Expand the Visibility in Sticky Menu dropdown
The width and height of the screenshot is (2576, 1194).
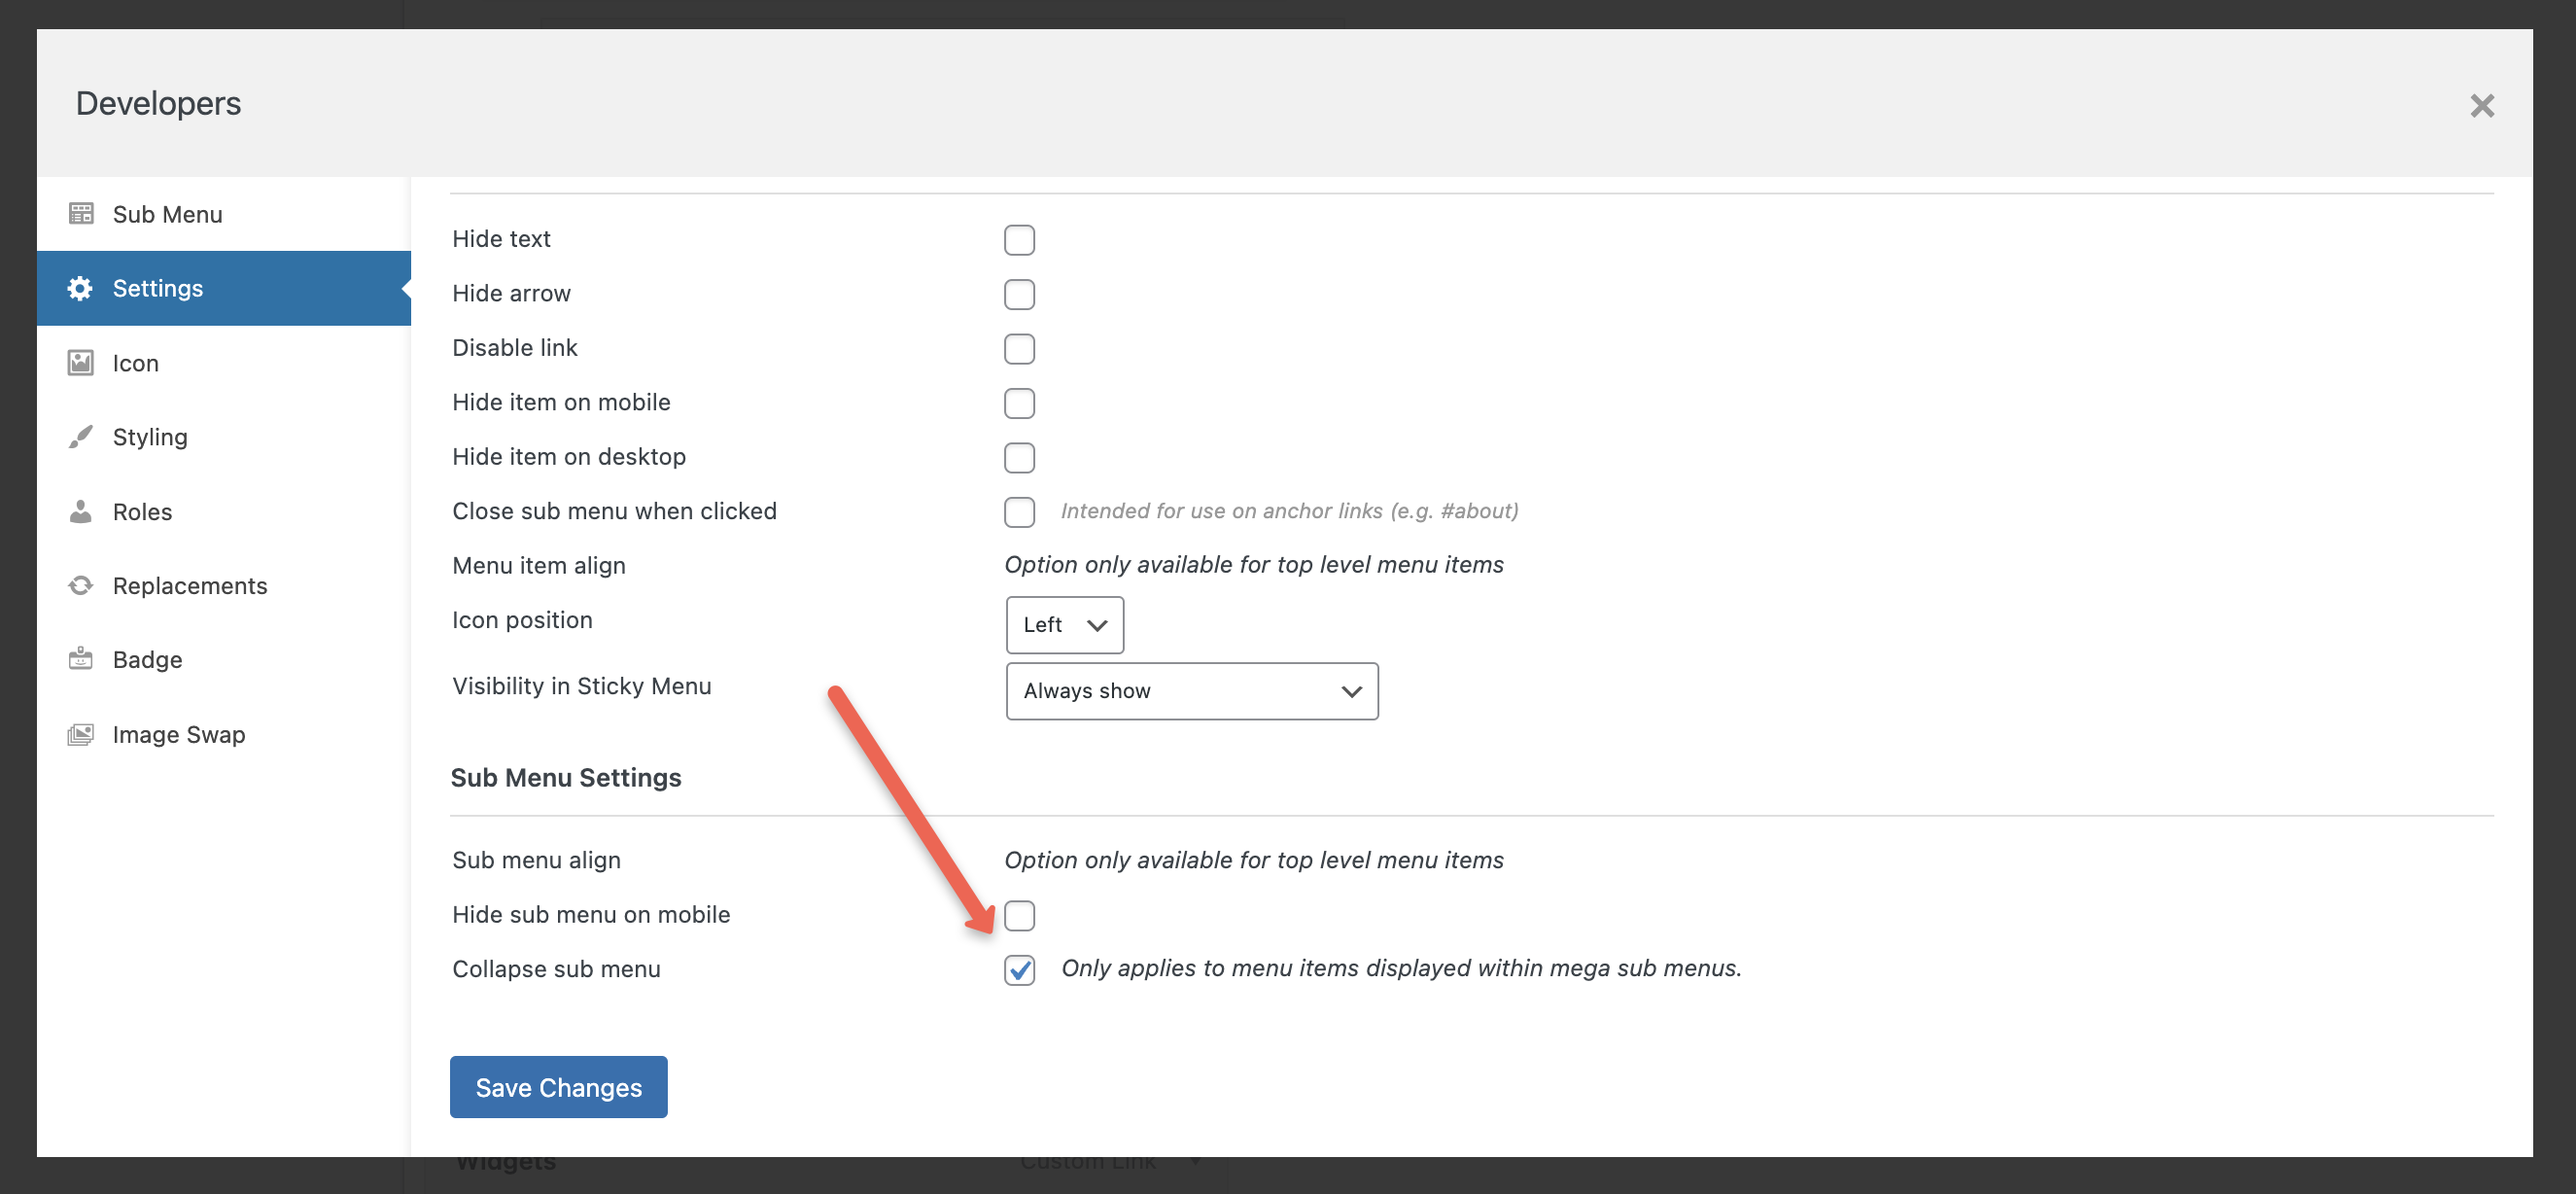pyautogui.click(x=1191, y=691)
